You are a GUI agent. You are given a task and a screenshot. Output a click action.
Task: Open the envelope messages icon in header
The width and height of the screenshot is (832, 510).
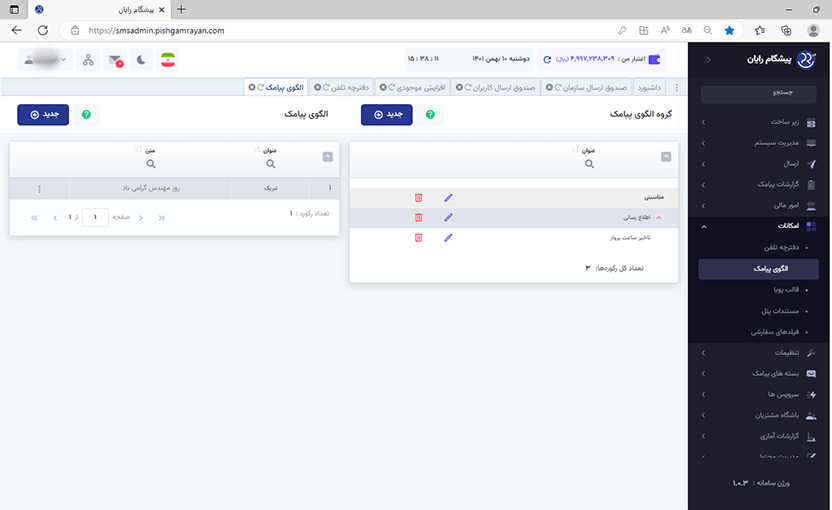coord(115,60)
